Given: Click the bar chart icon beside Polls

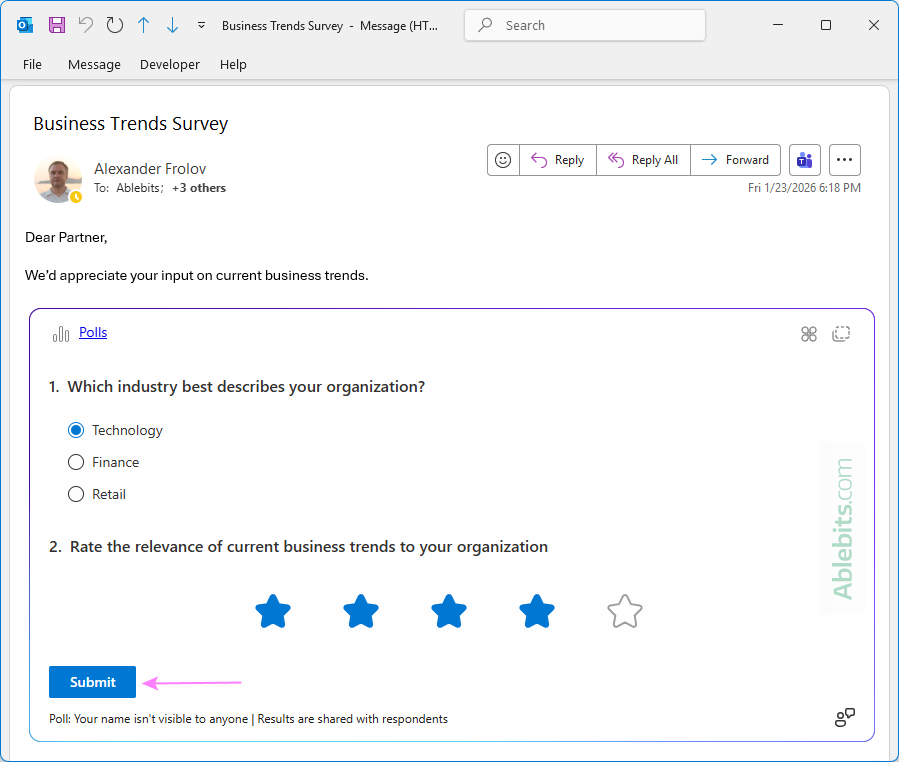Looking at the screenshot, I should click(58, 332).
